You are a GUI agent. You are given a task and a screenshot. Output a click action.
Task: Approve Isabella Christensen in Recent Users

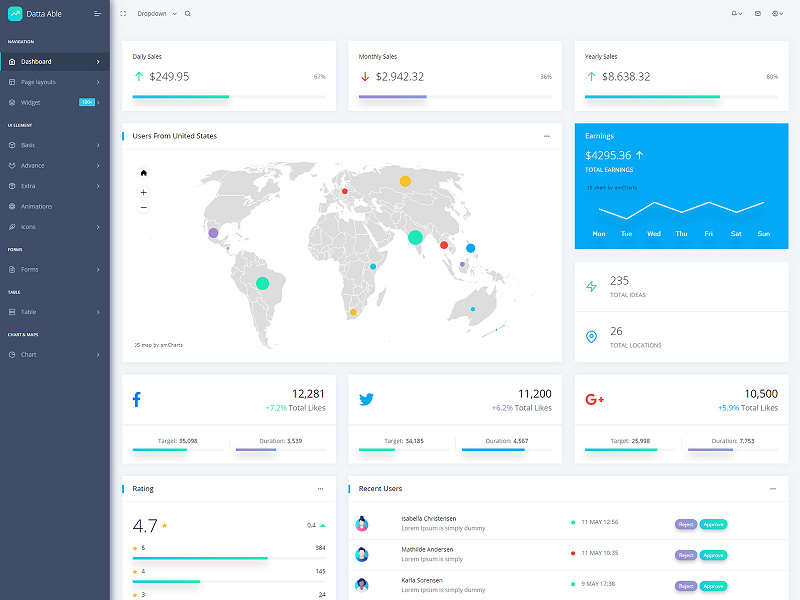pos(712,524)
